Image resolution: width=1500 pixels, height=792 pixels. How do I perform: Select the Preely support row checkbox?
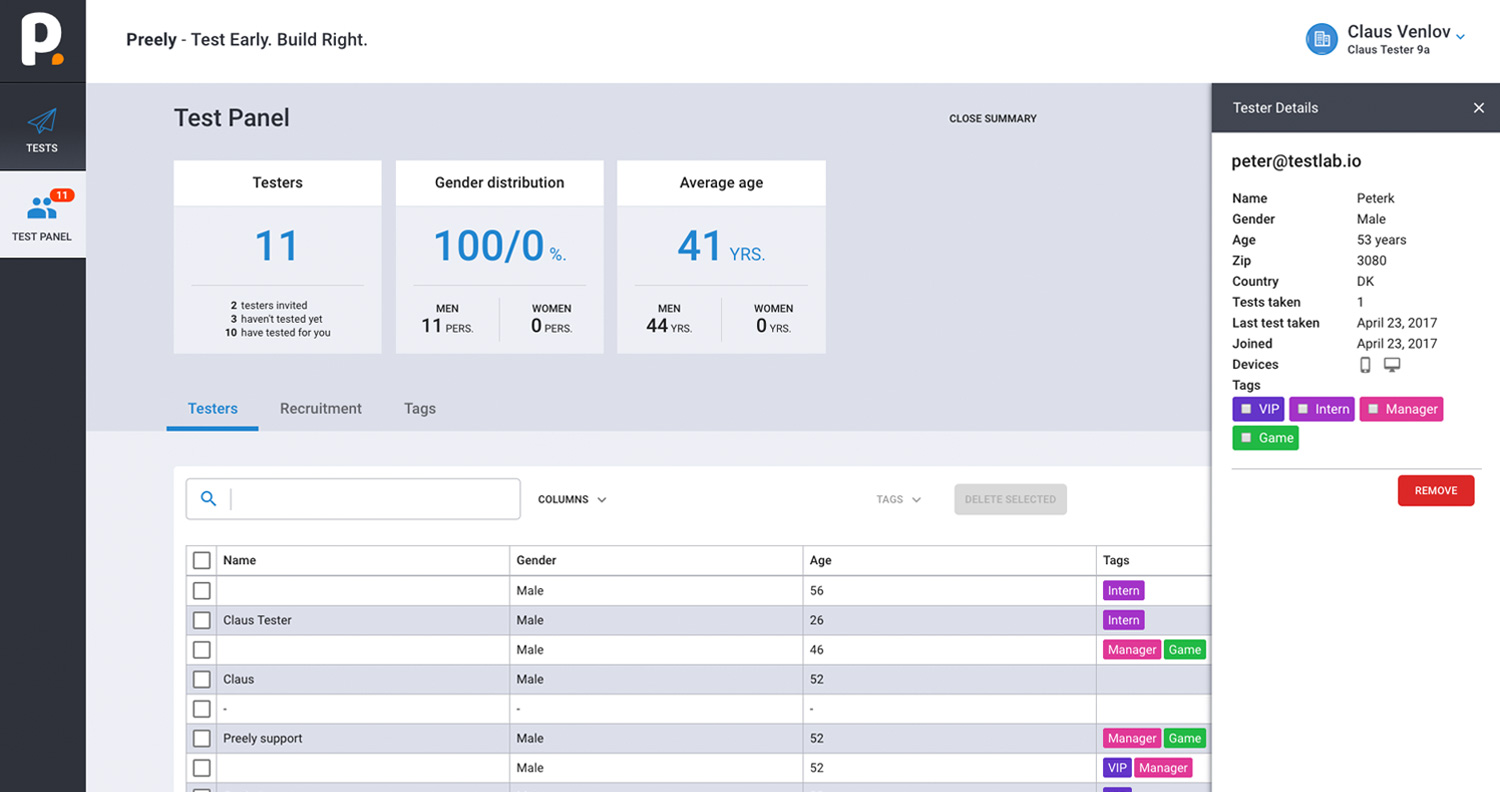[x=201, y=738]
